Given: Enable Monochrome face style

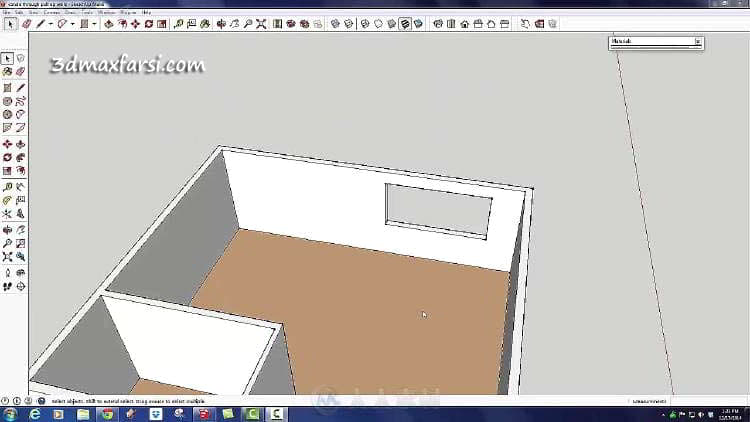Looking at the screenshot, I should click(x=418, y=23).
